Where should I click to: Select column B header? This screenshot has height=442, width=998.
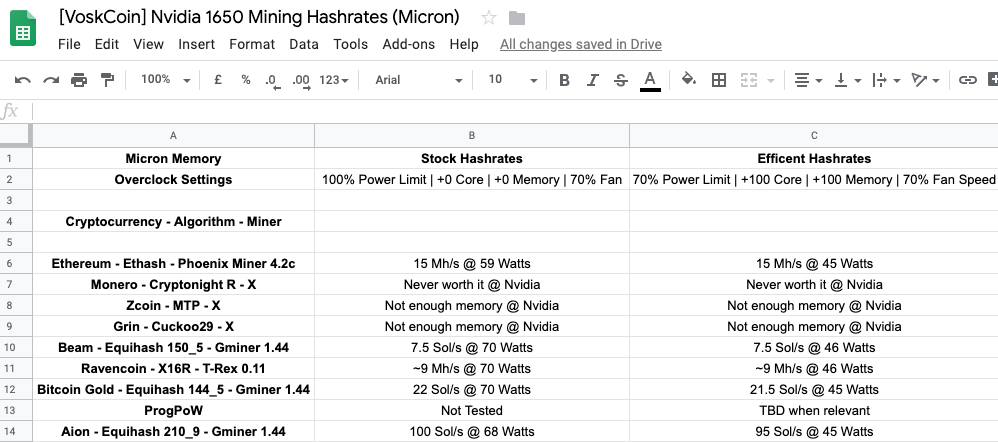coord(472,136)
